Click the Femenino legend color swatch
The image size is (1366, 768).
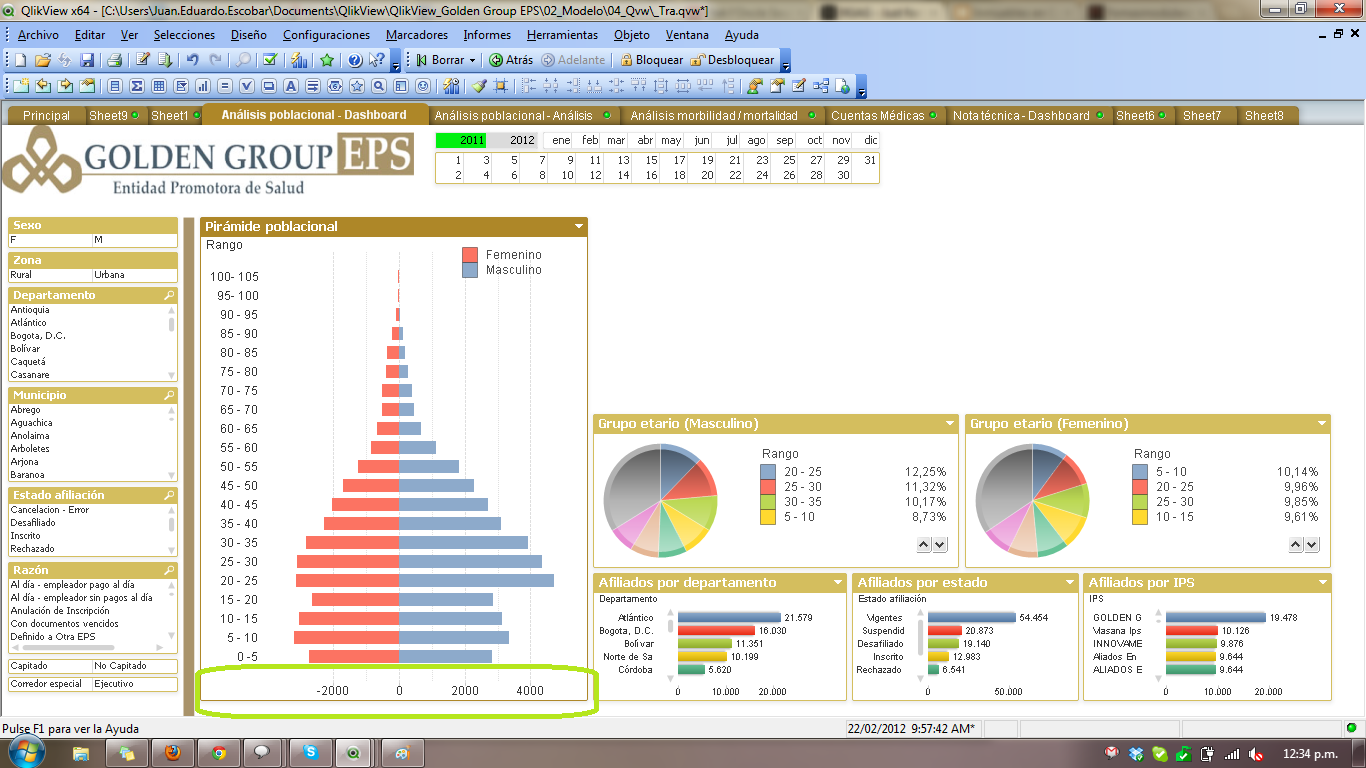coord(470,255)
